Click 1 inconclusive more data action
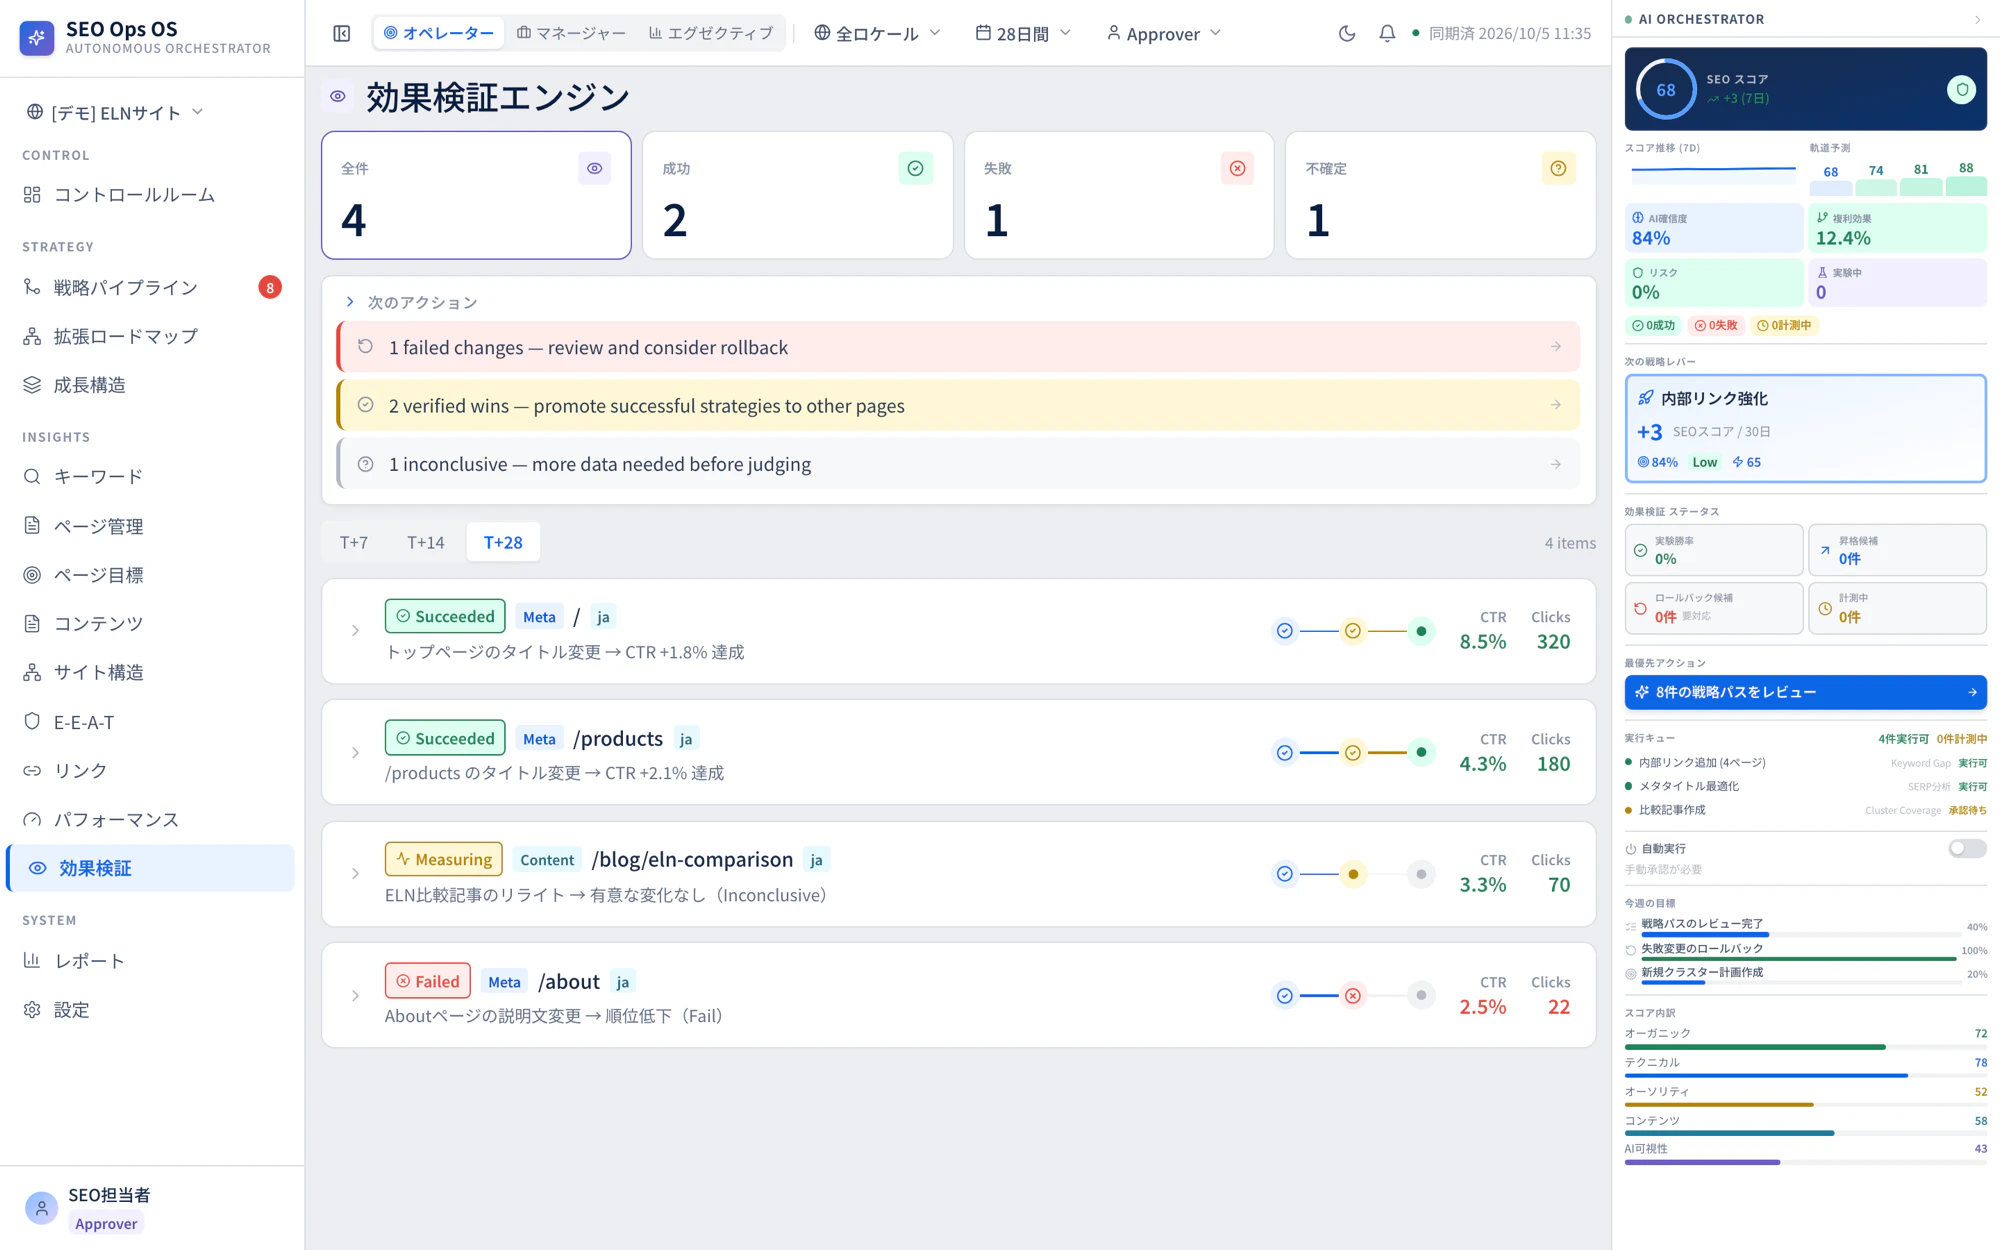 click(x=959, y=464)
